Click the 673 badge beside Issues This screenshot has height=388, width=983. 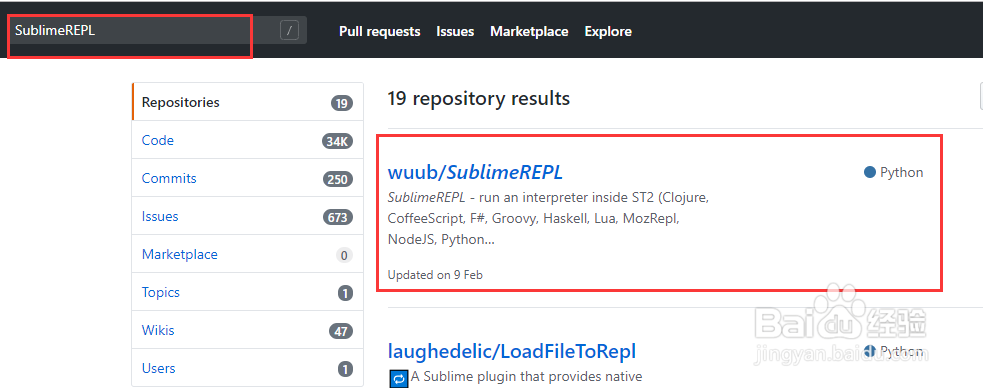pyautogui.click(x=338, y=218)
